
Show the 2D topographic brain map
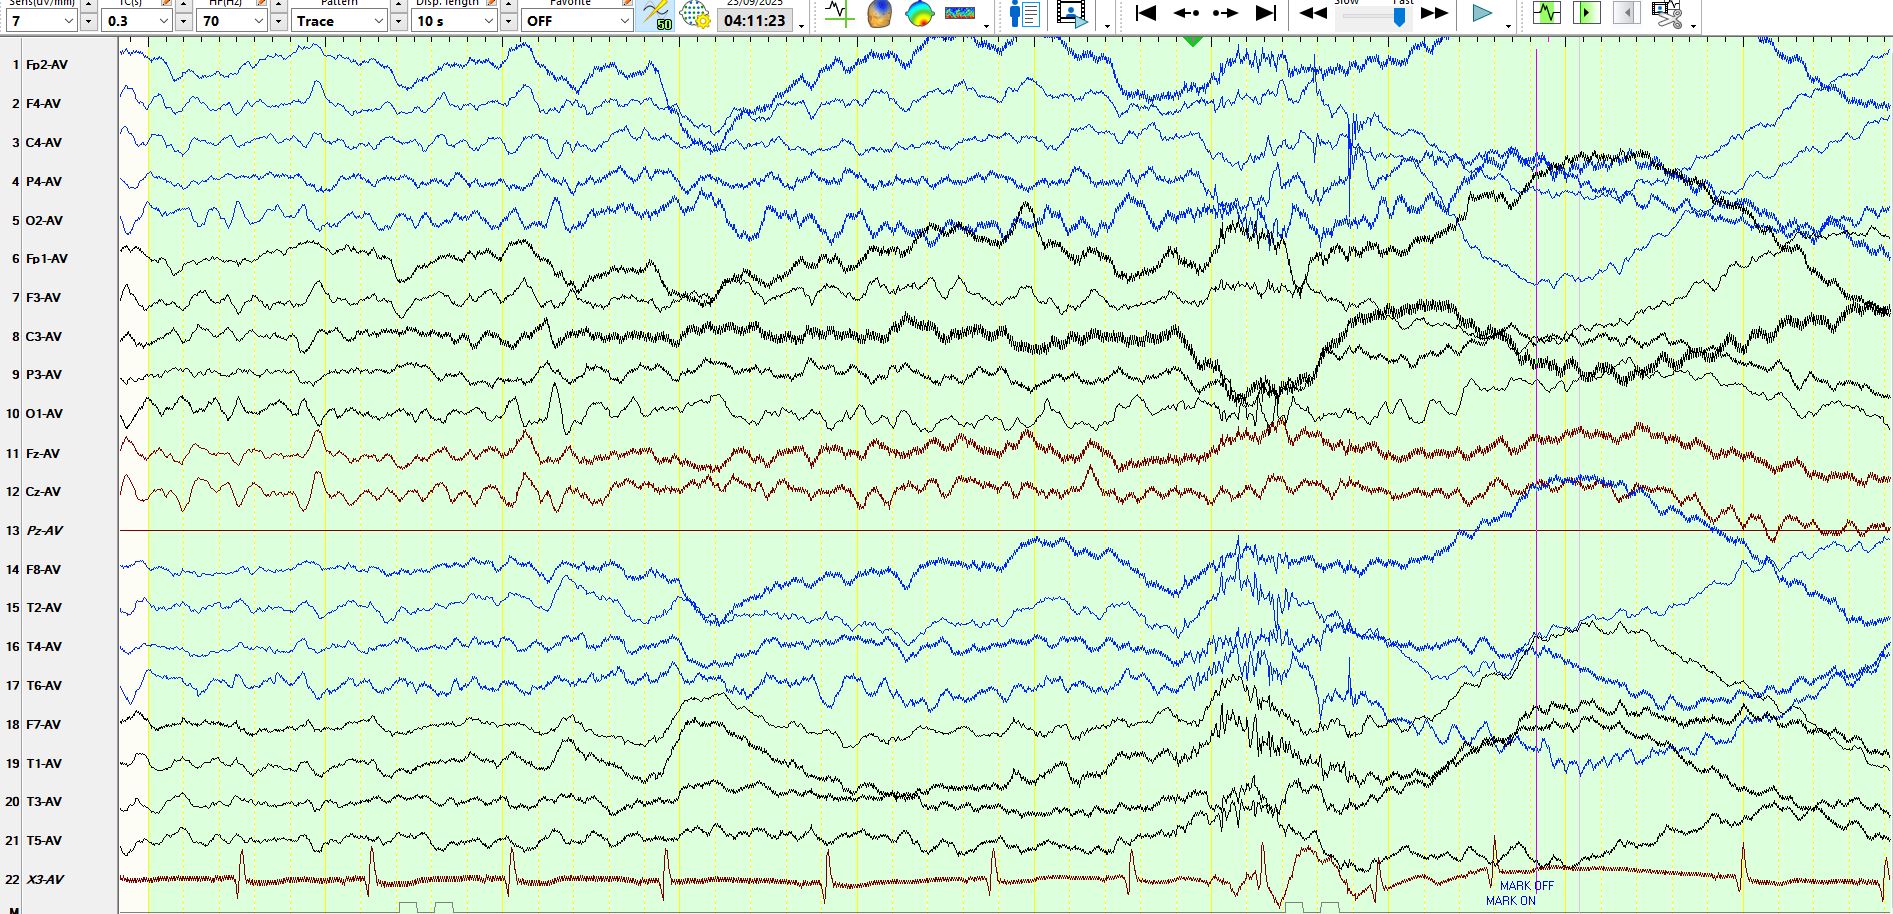(919, 14)
